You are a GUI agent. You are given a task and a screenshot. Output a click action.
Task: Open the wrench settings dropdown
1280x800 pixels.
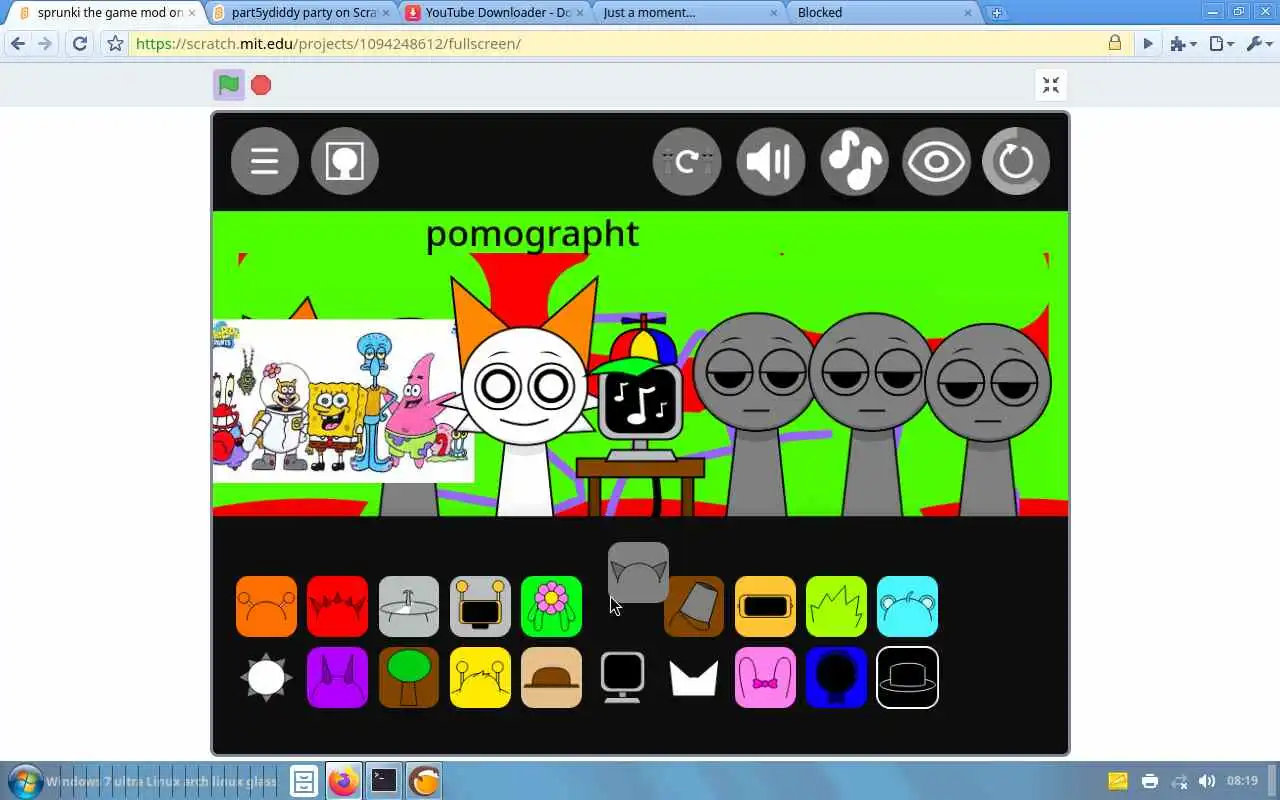[1258, 44]
